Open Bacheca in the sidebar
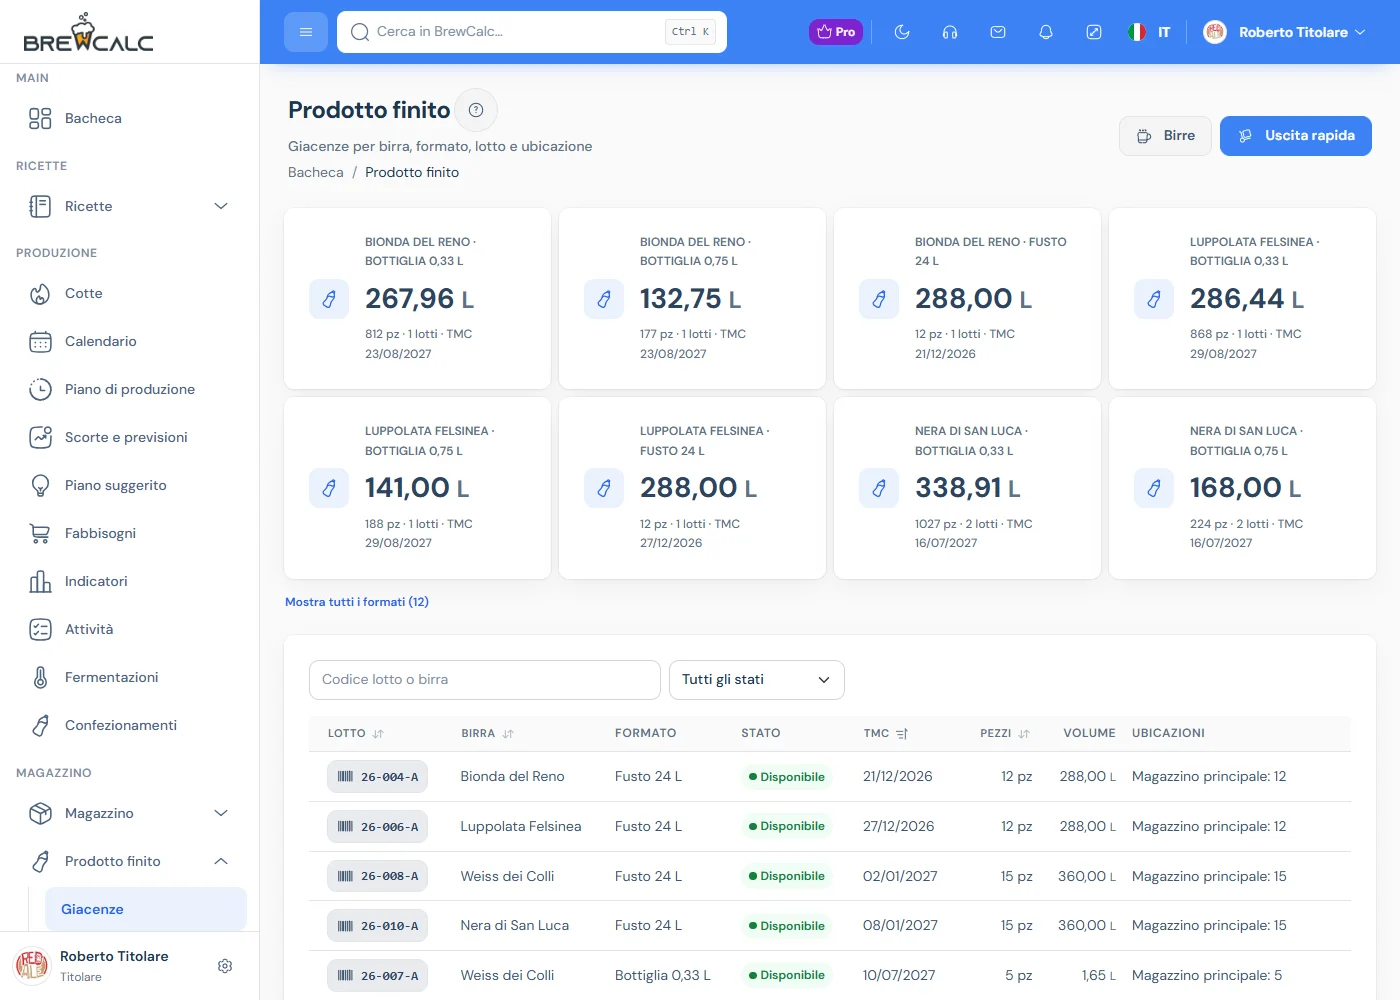The image size is (1400, 1000). [130, 118]
